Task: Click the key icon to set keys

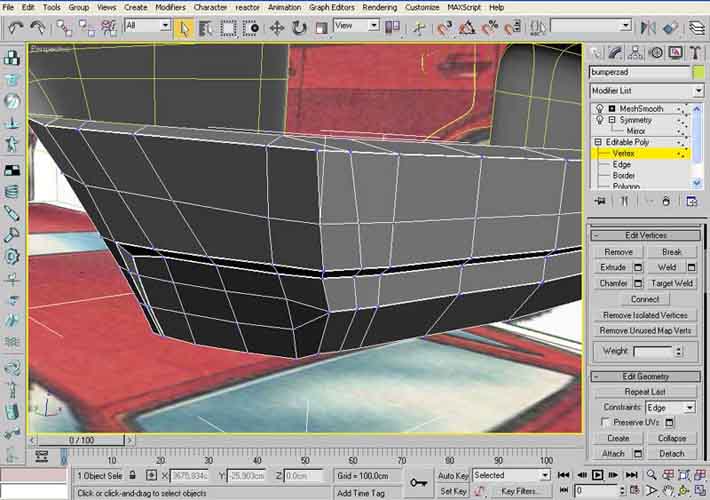Action: pyautogui.click(x=418, y=482)
